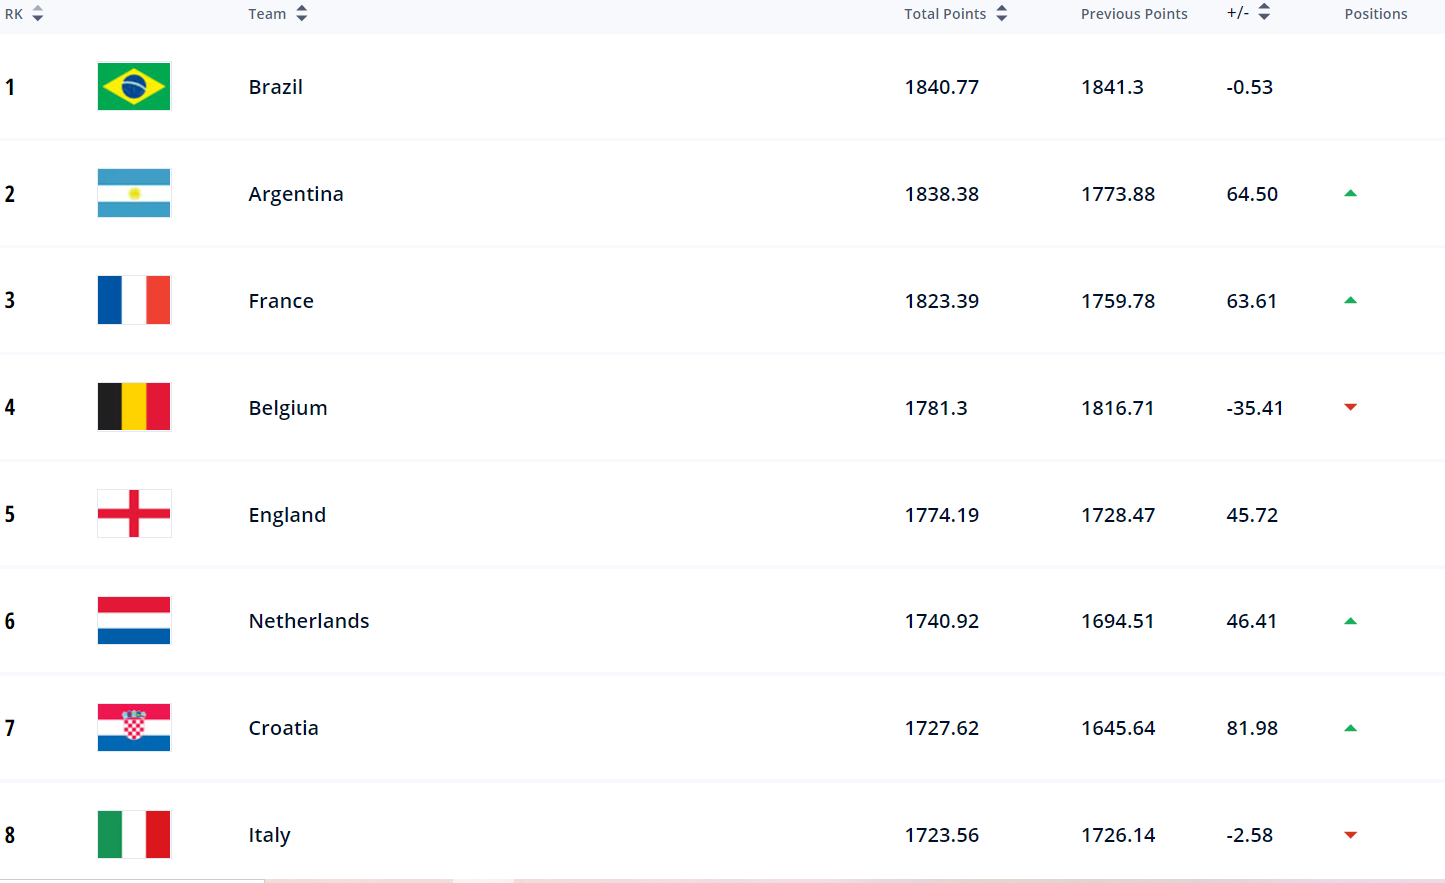Click the Italy flag icon
1445x883 pixels.
pos(134,834)
